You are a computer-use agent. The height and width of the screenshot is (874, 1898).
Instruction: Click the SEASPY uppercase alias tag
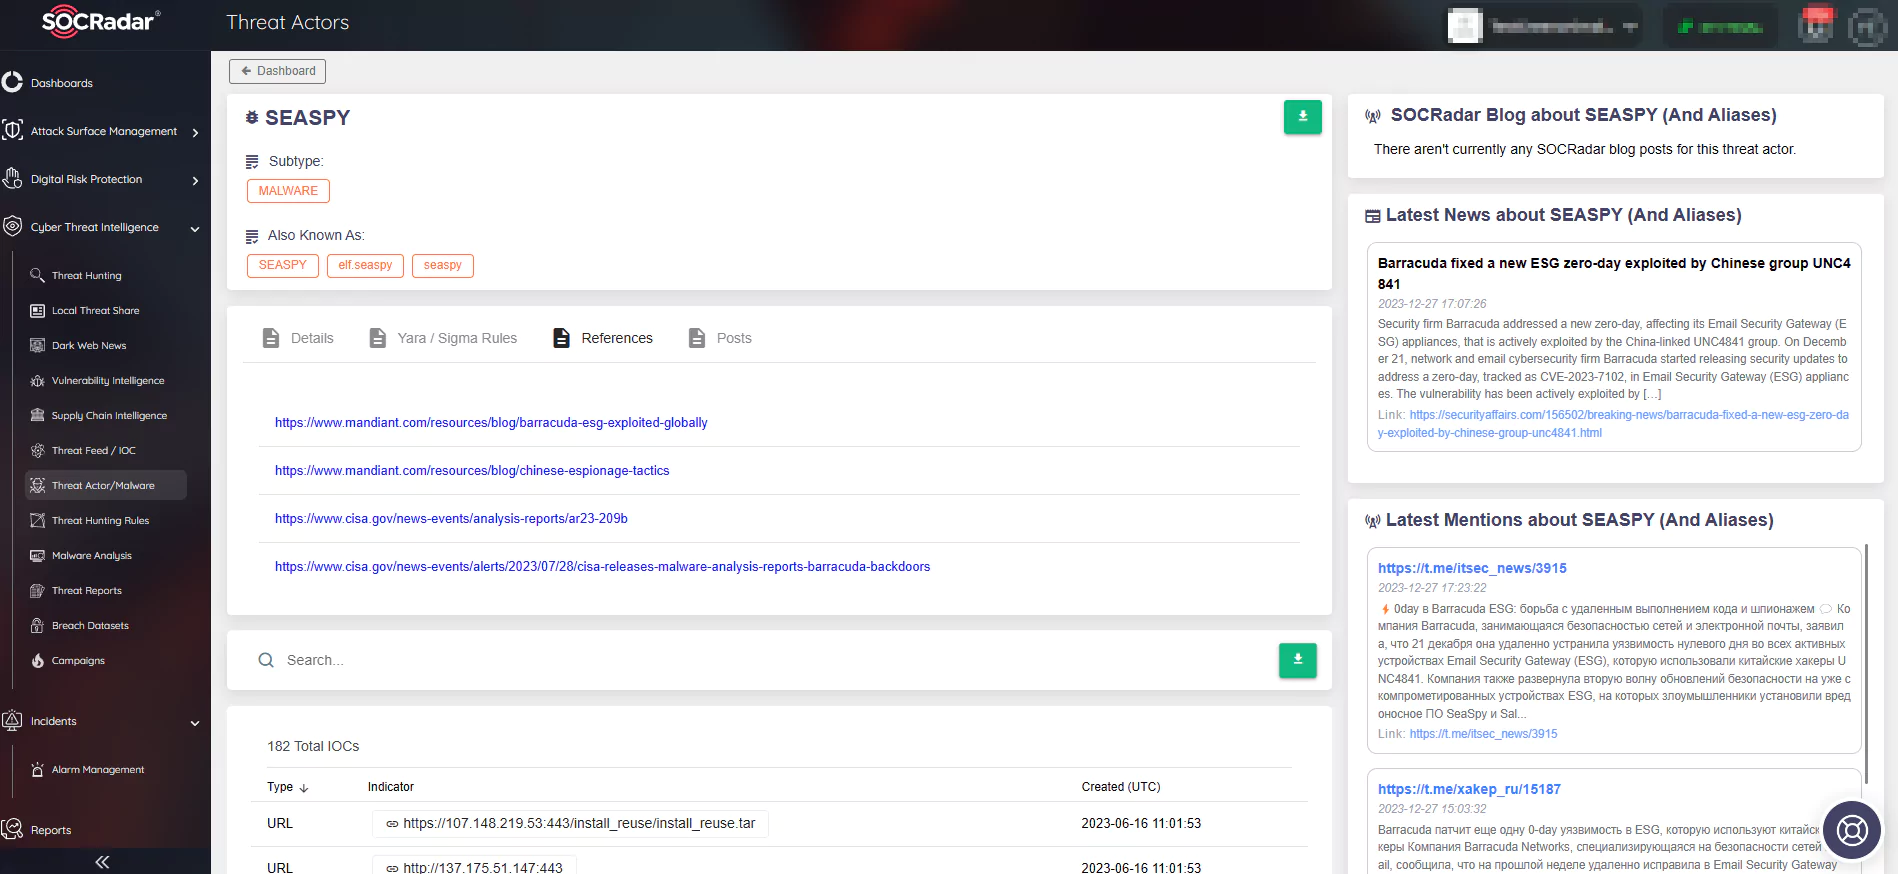click(283, 265)
